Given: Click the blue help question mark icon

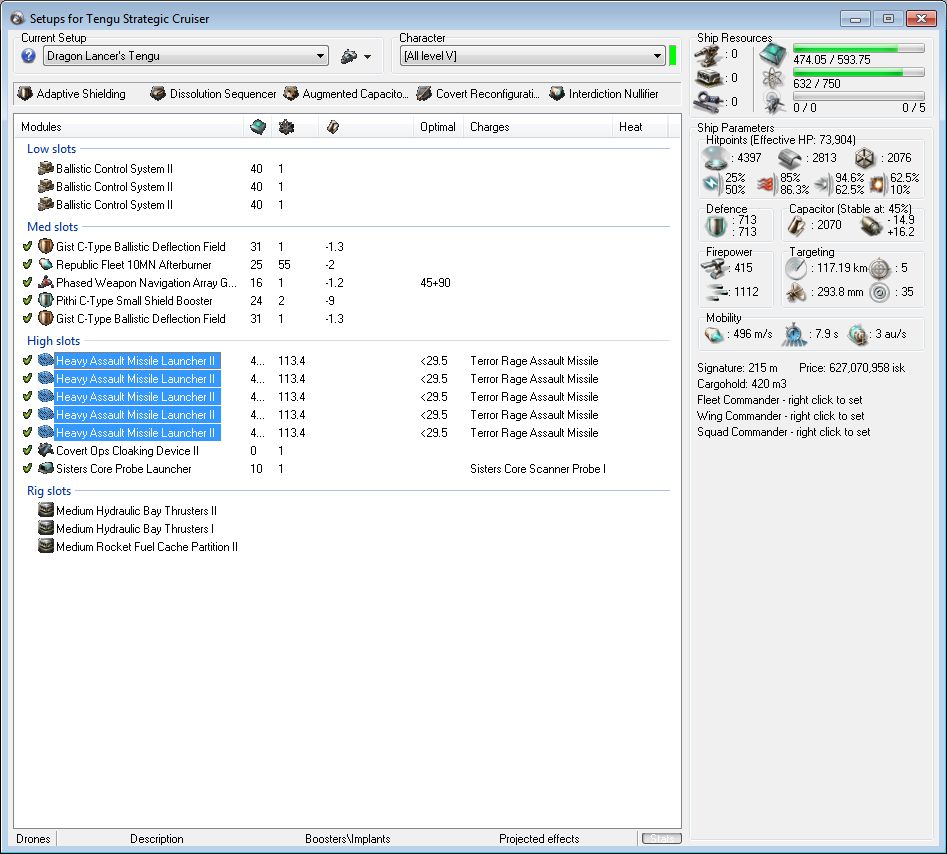Looking at the screenshot, I should [x=28, y=56].
